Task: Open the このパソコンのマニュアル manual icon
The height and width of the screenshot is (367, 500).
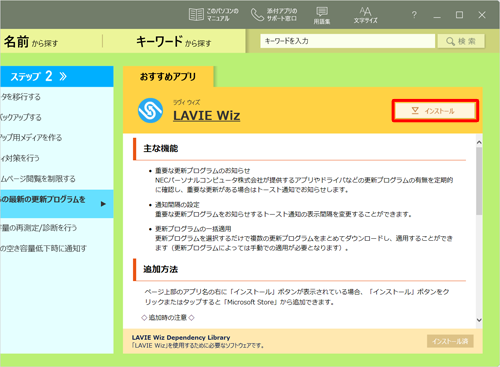Action: pyautogui.click(x=214, y=15)
